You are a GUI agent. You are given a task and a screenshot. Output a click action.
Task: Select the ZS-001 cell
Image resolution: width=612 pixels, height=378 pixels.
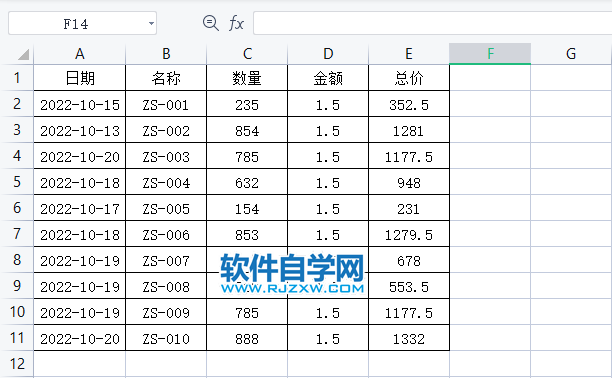pos(166,104)
